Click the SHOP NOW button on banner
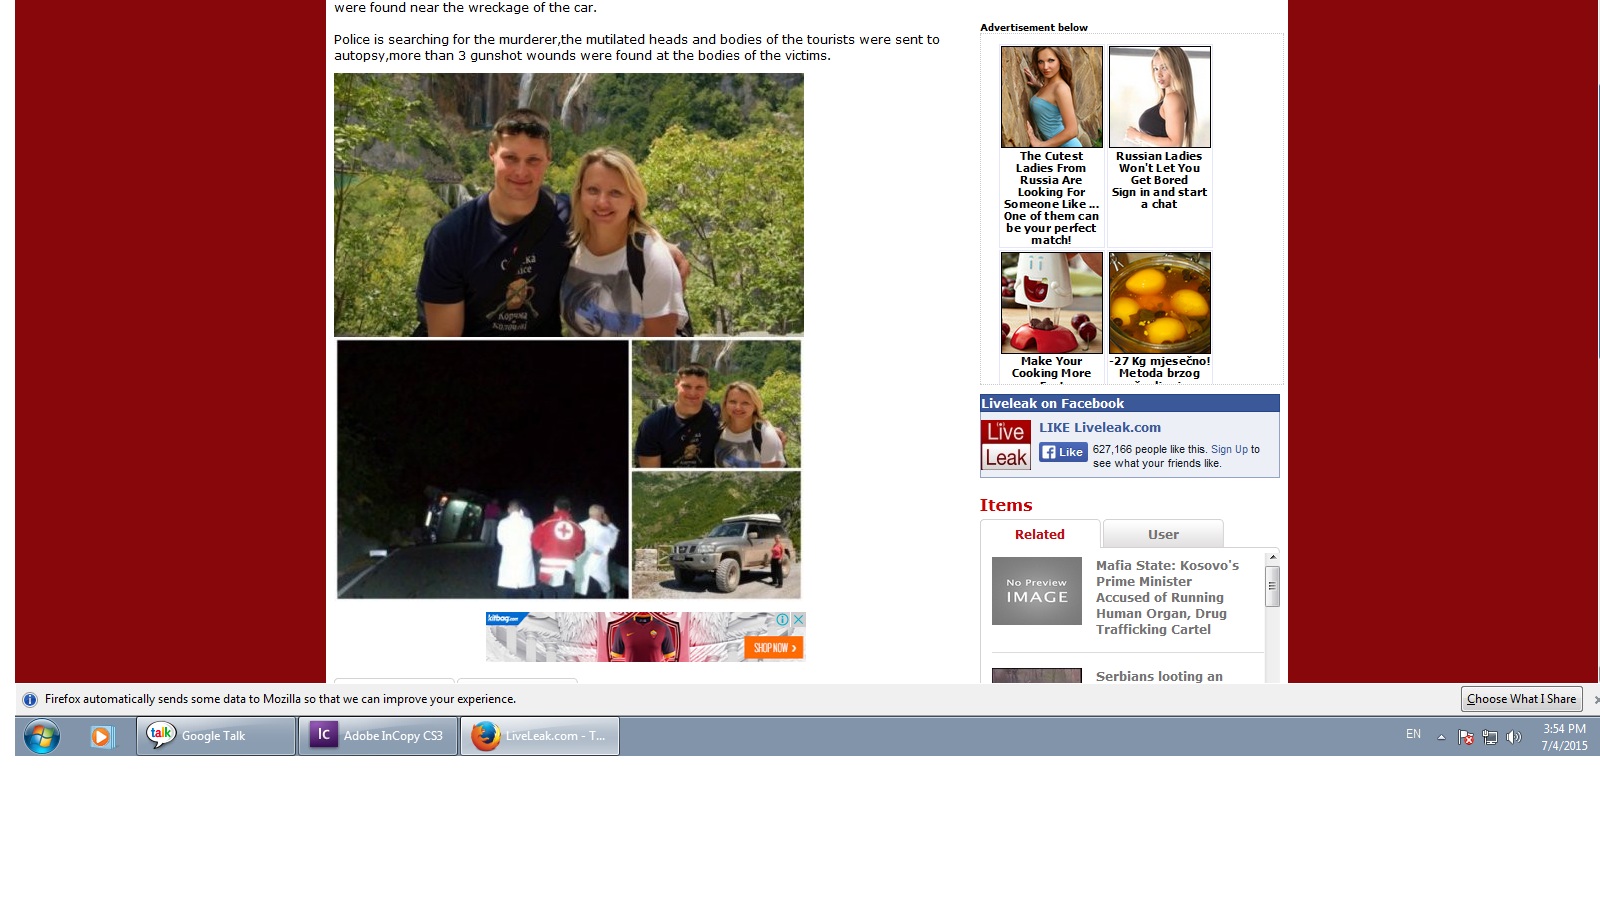Viewport: 1600px width, 900px height. [x=774, y=648]
